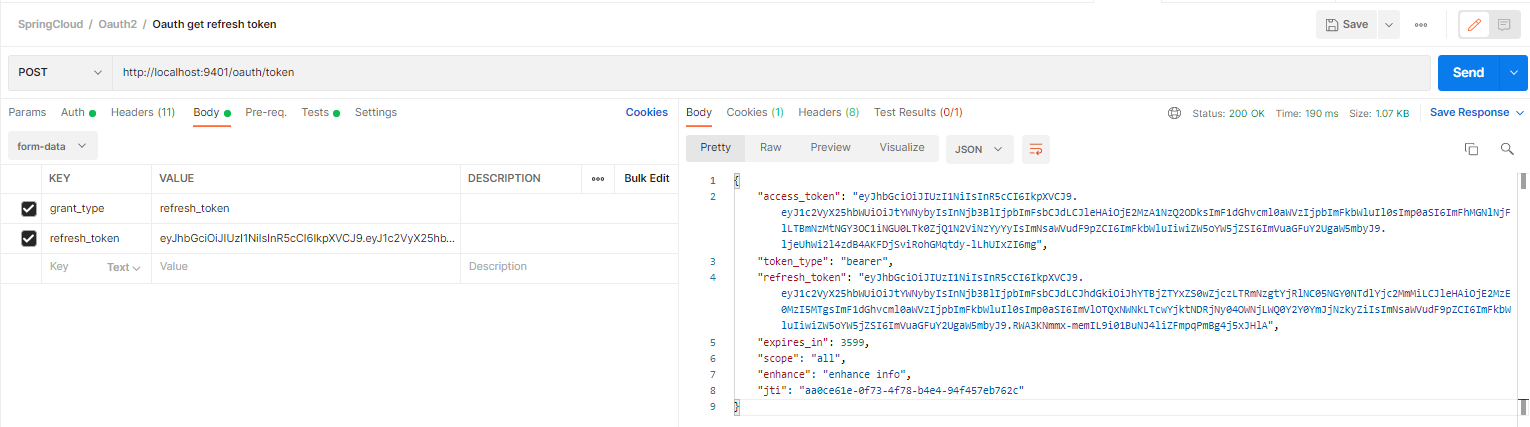This screenshot has height=427, width=1530.
Task: Open the comments icon panel
Action: tap(1503, 25)
